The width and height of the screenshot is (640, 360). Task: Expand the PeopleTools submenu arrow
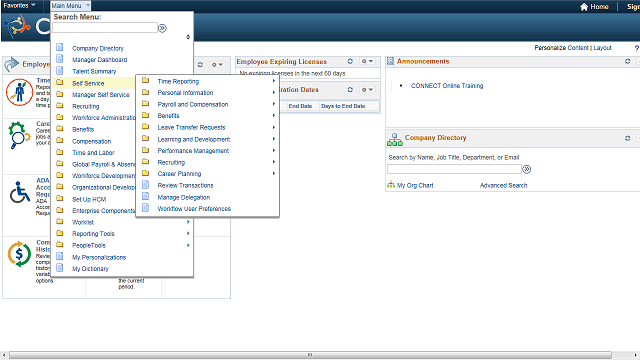tap(188, 245)
